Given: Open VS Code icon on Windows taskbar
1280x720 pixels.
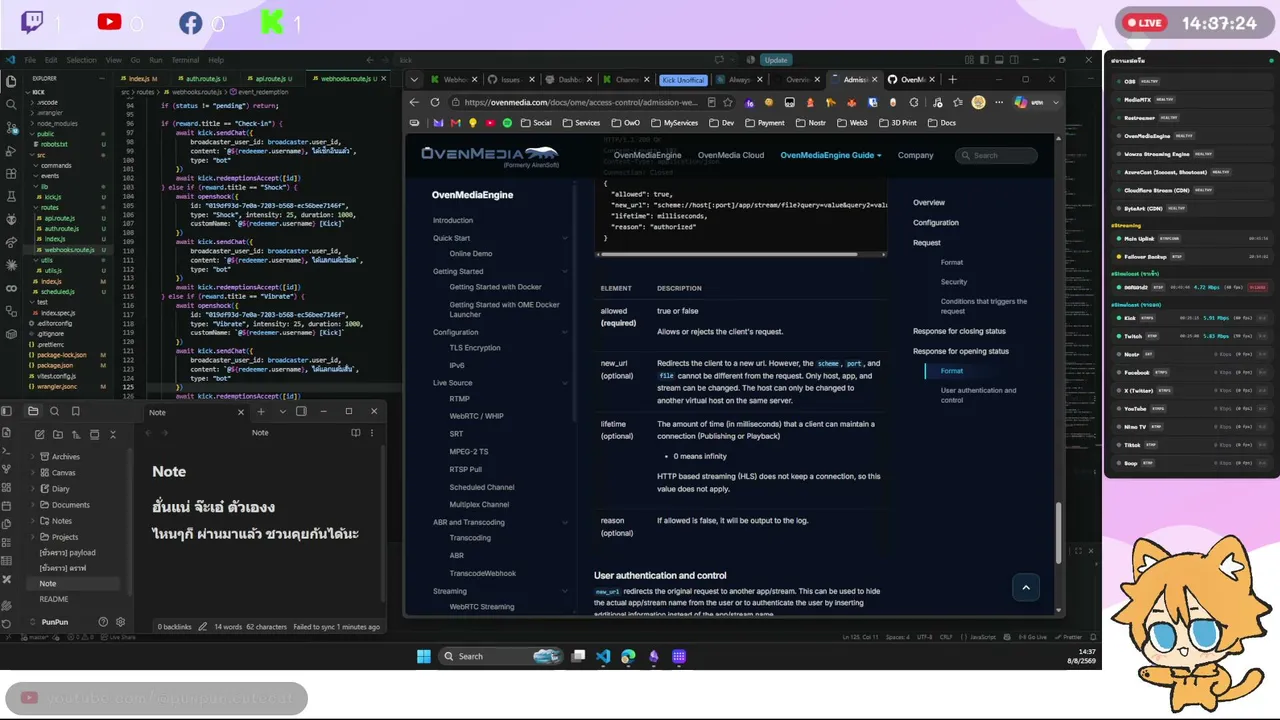Looking at the screenshot, I should click(603, 656).
